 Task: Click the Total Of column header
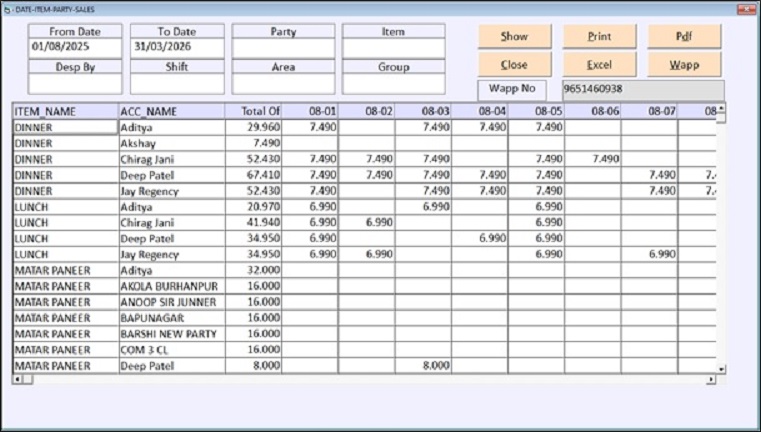[x=253, y=112]
